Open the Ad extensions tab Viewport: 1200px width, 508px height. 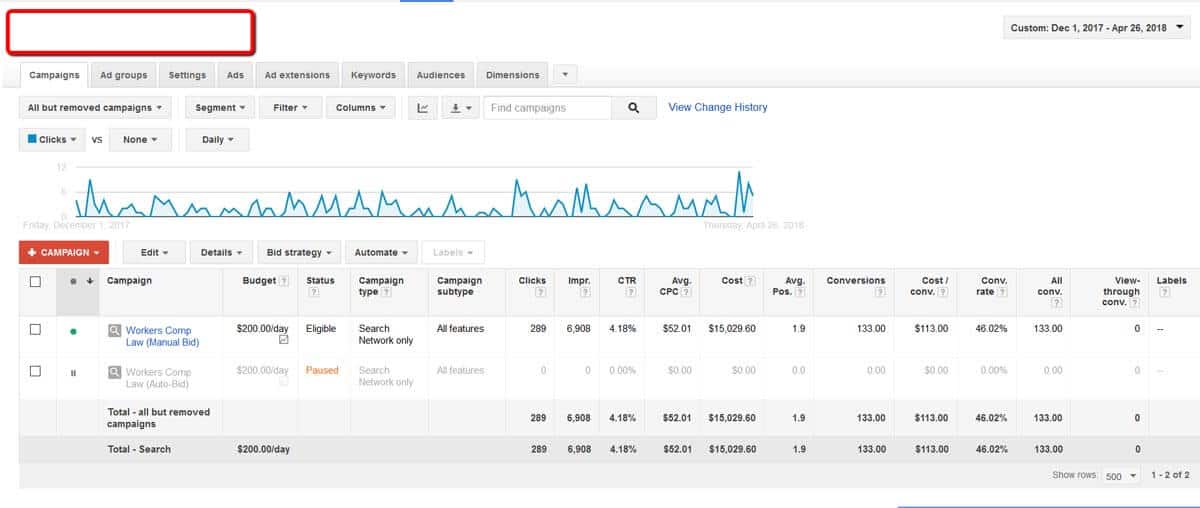[x=297, y=75]
